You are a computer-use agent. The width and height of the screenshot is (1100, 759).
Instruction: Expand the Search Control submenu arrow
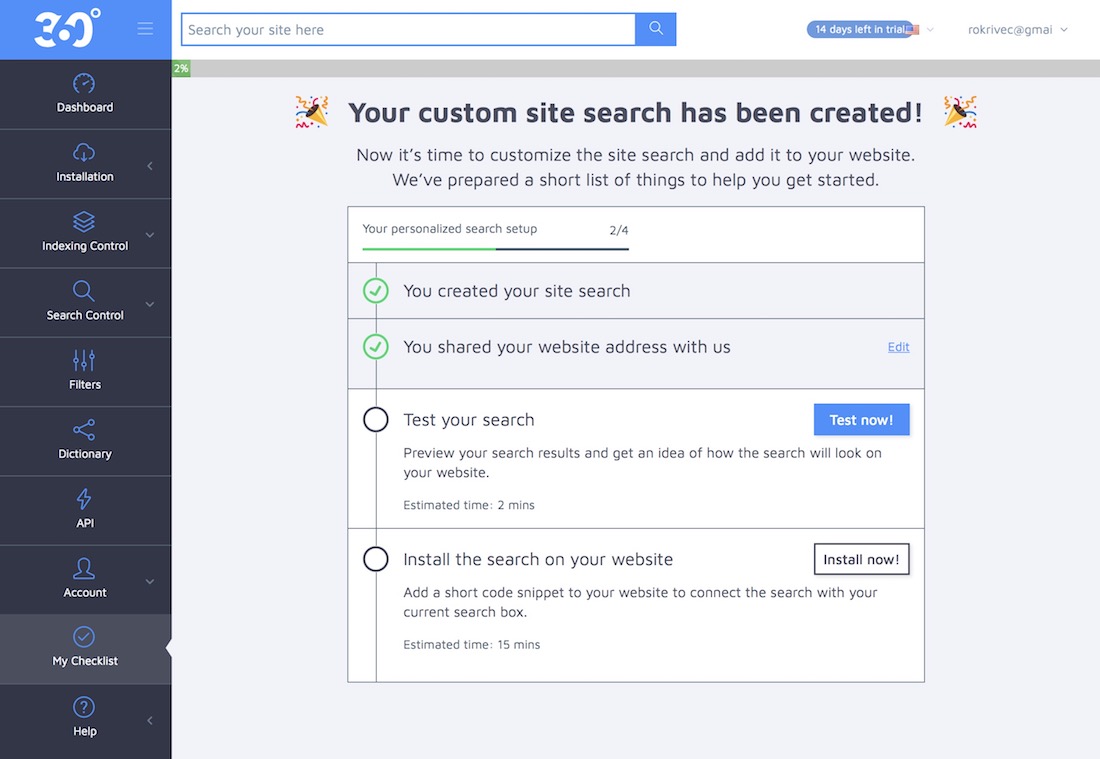[x=150, y=304]
